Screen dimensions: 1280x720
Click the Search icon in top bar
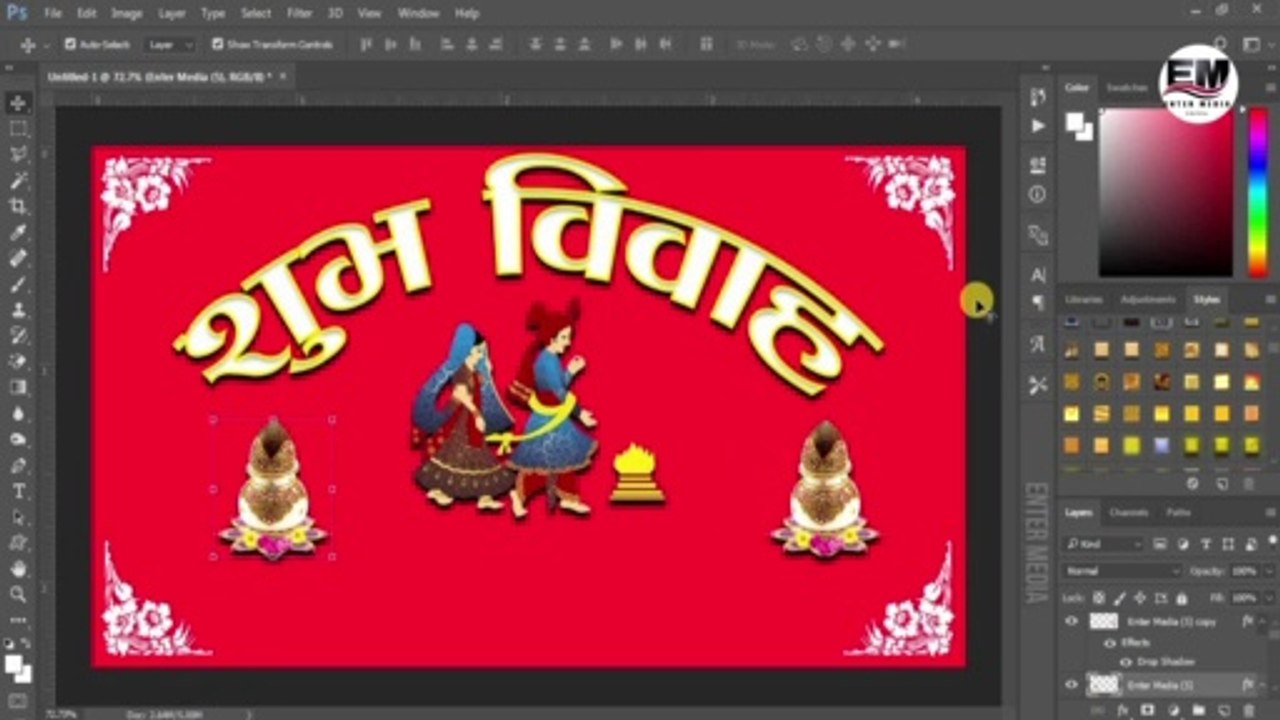[x=1220, y=44]
